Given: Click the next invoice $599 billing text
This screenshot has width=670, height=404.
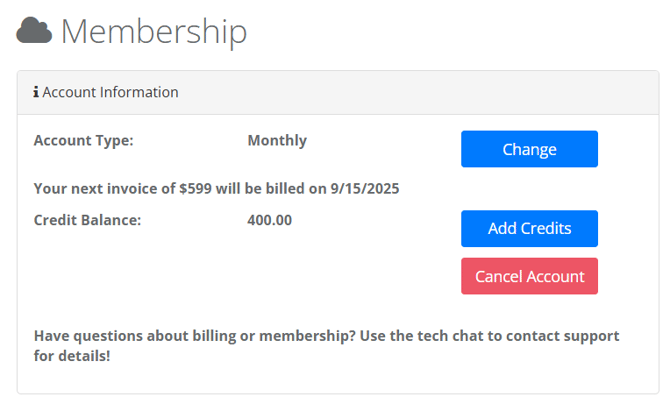Looking at the screenshot, I should (x=216, y=189).
